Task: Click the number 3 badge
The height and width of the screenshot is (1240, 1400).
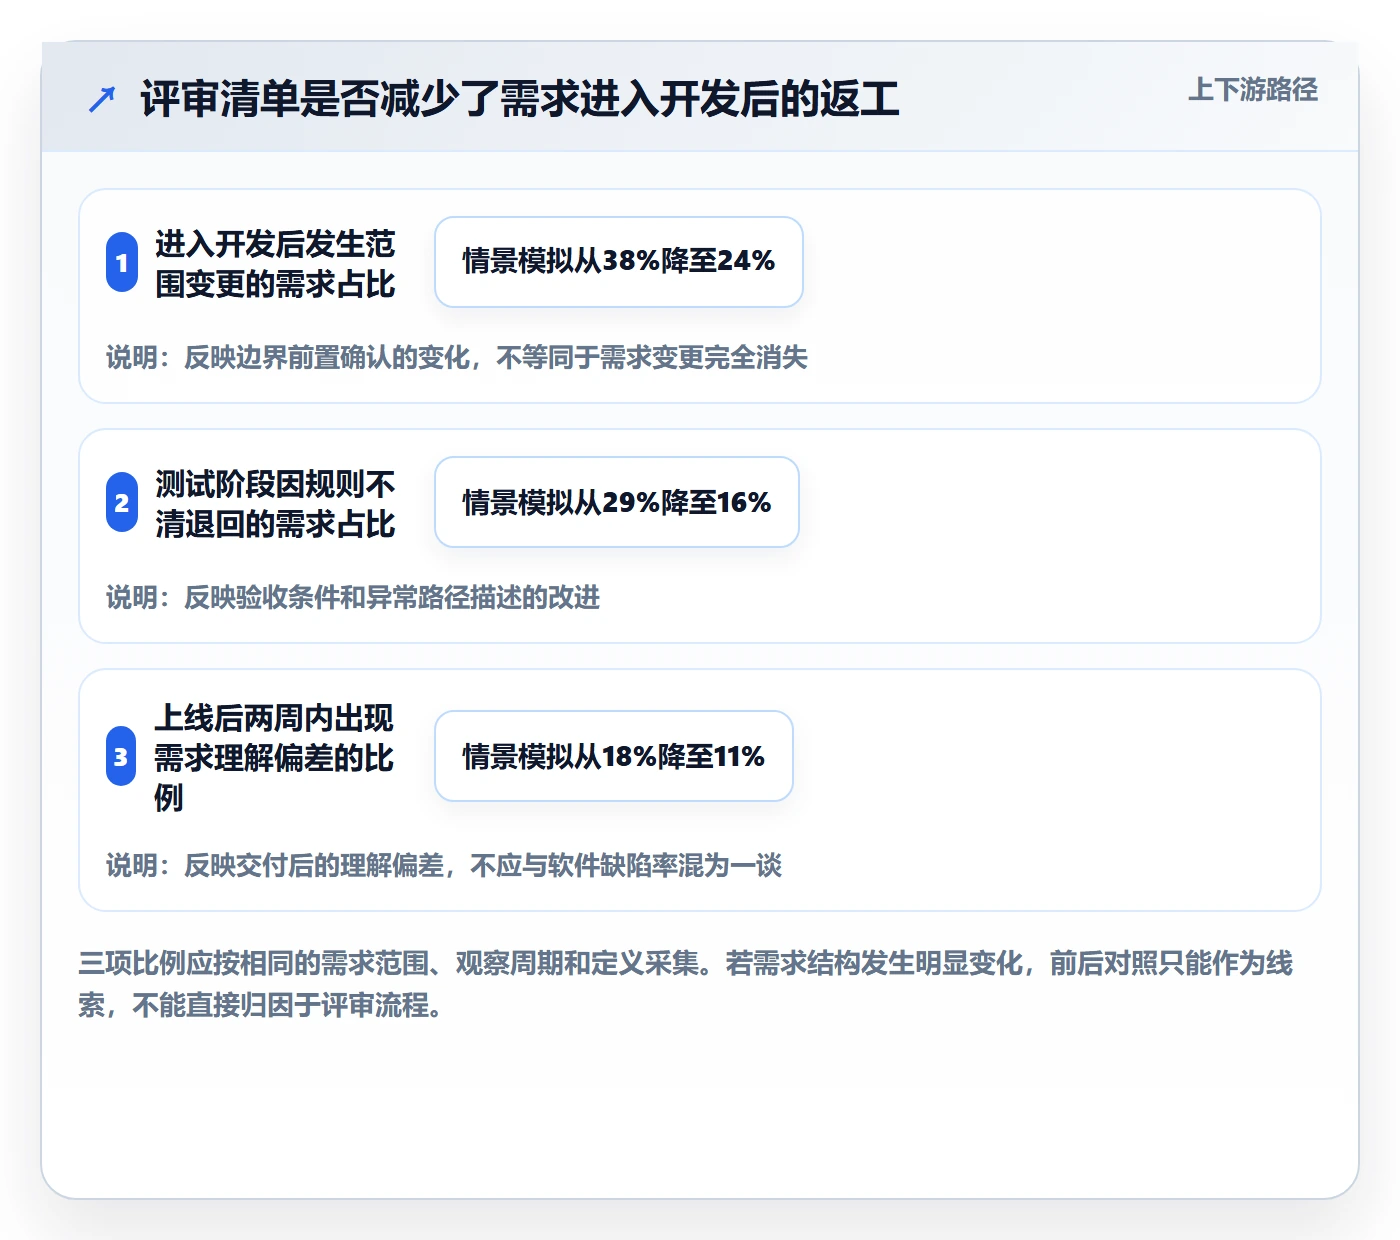Action: [121, 757]
